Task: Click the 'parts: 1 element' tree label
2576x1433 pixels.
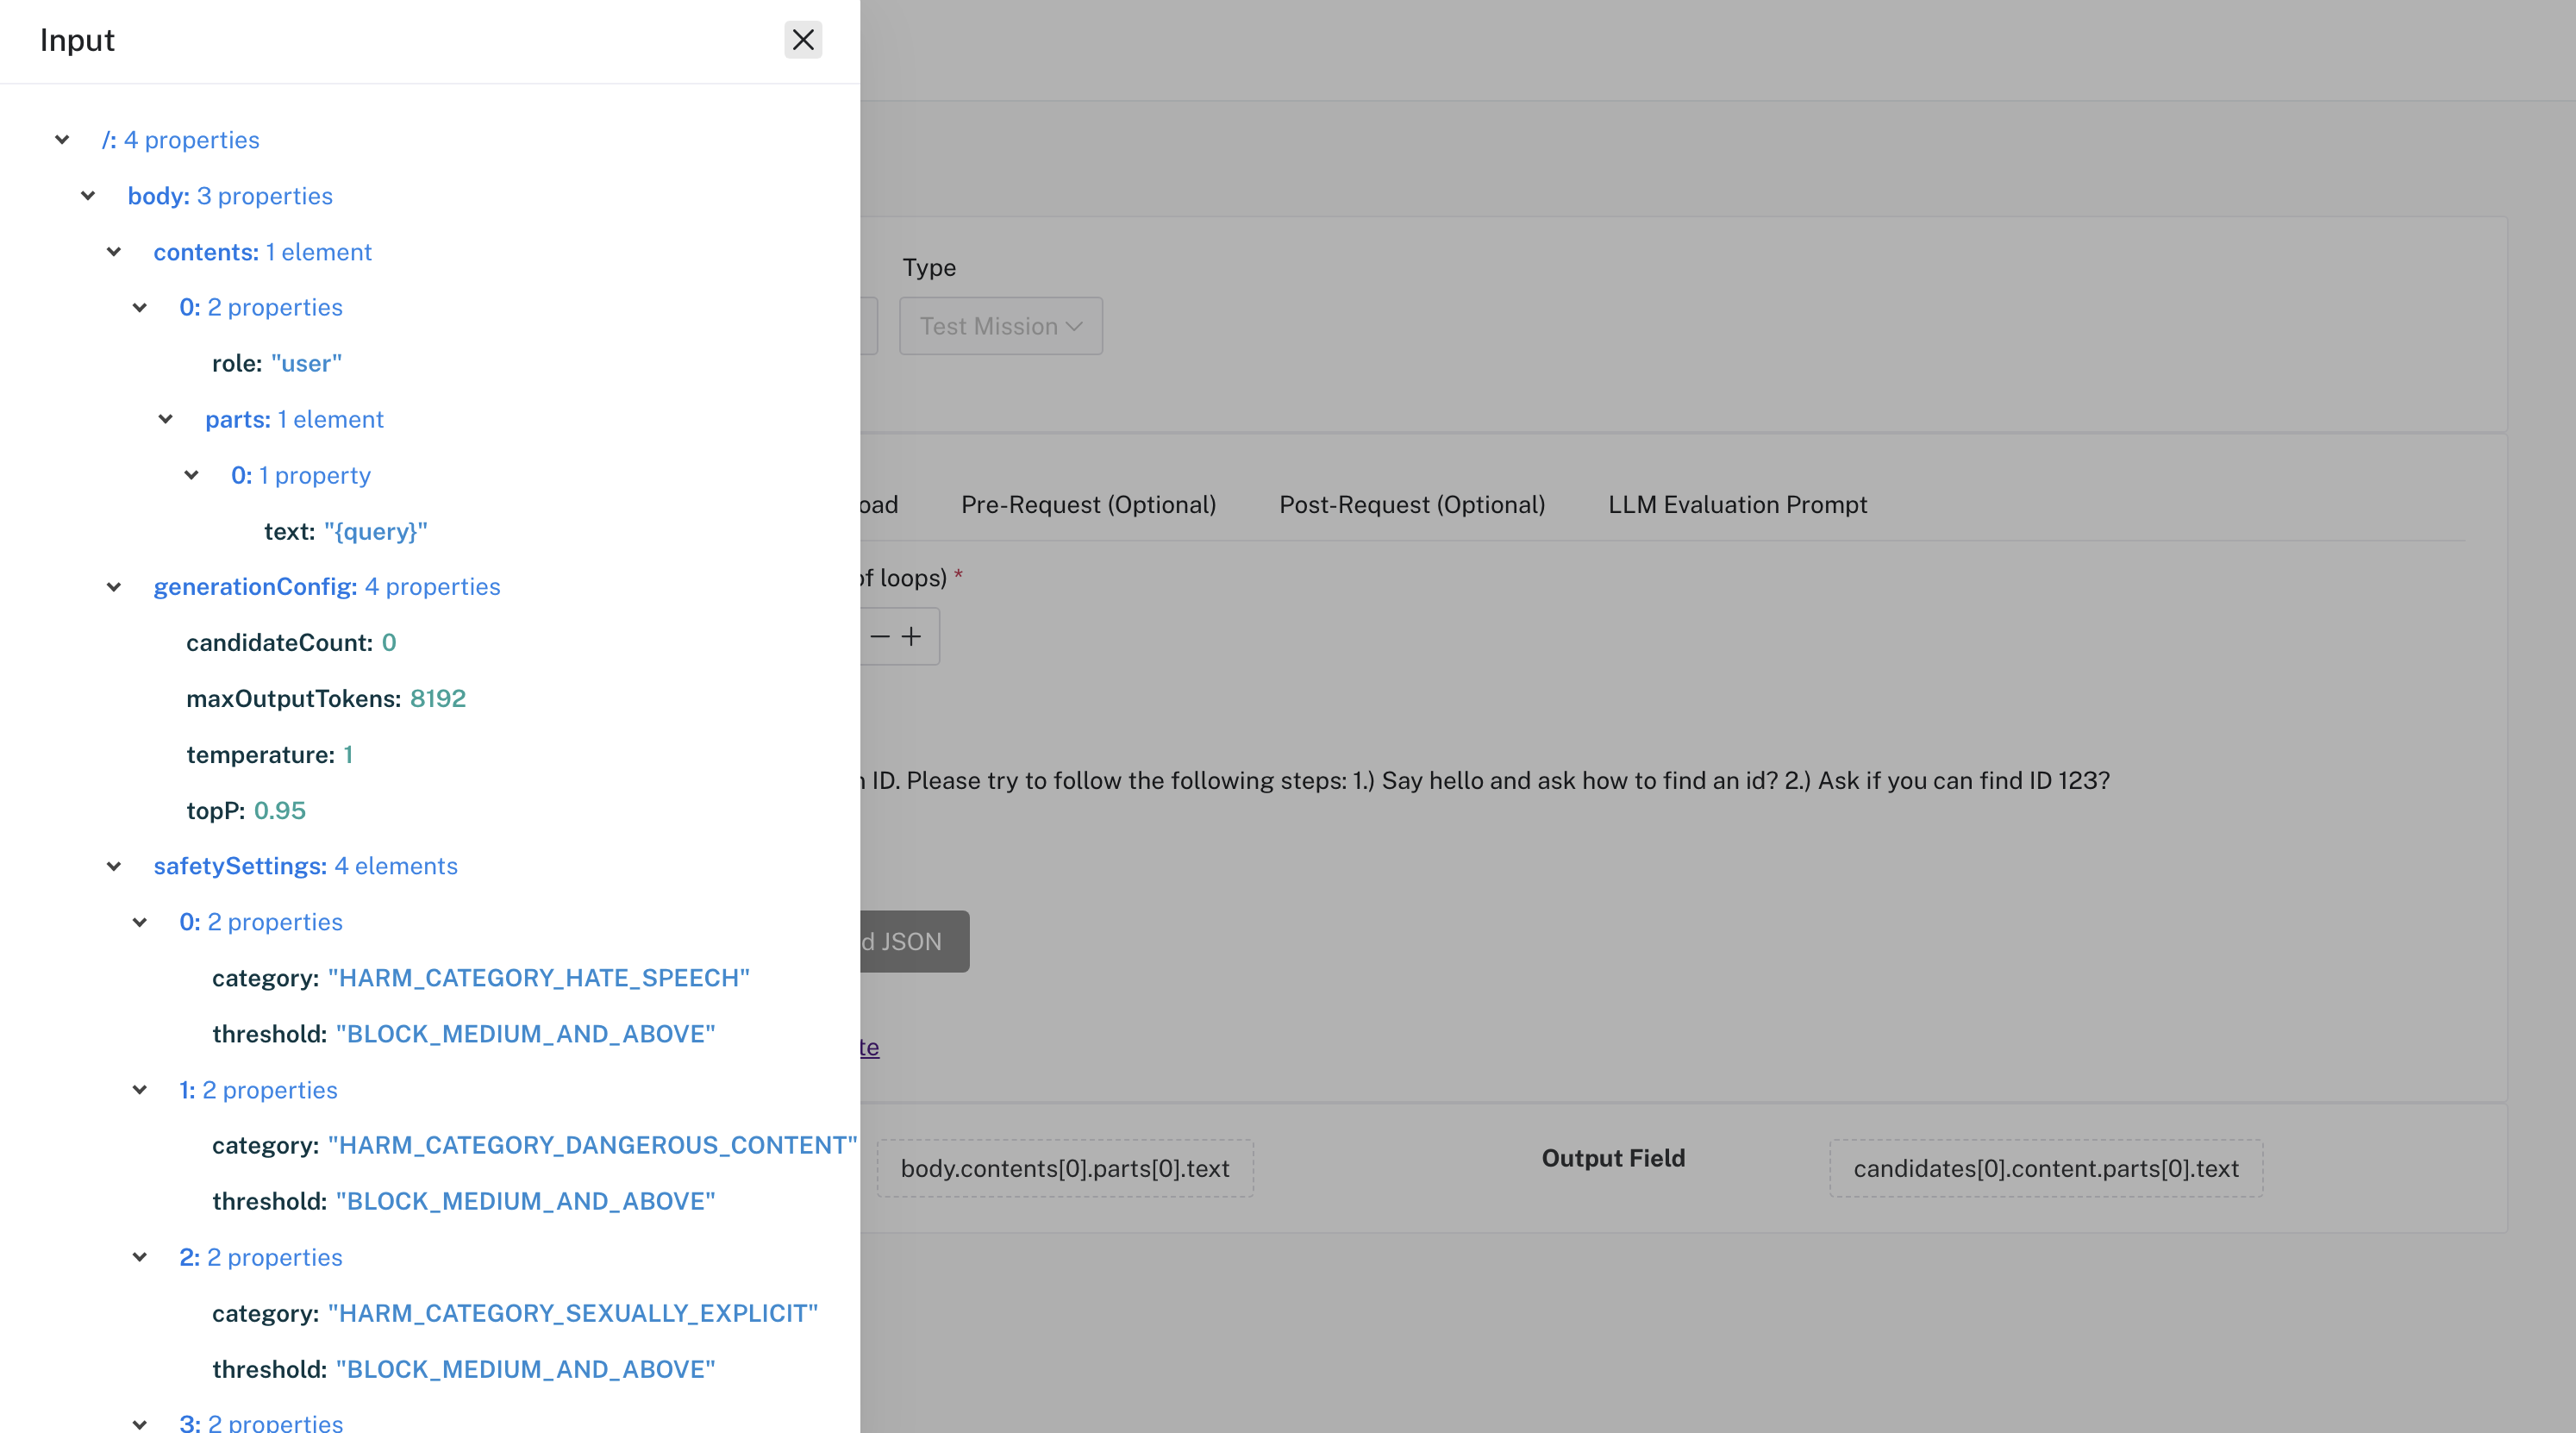Action: (x=294, y=420)
